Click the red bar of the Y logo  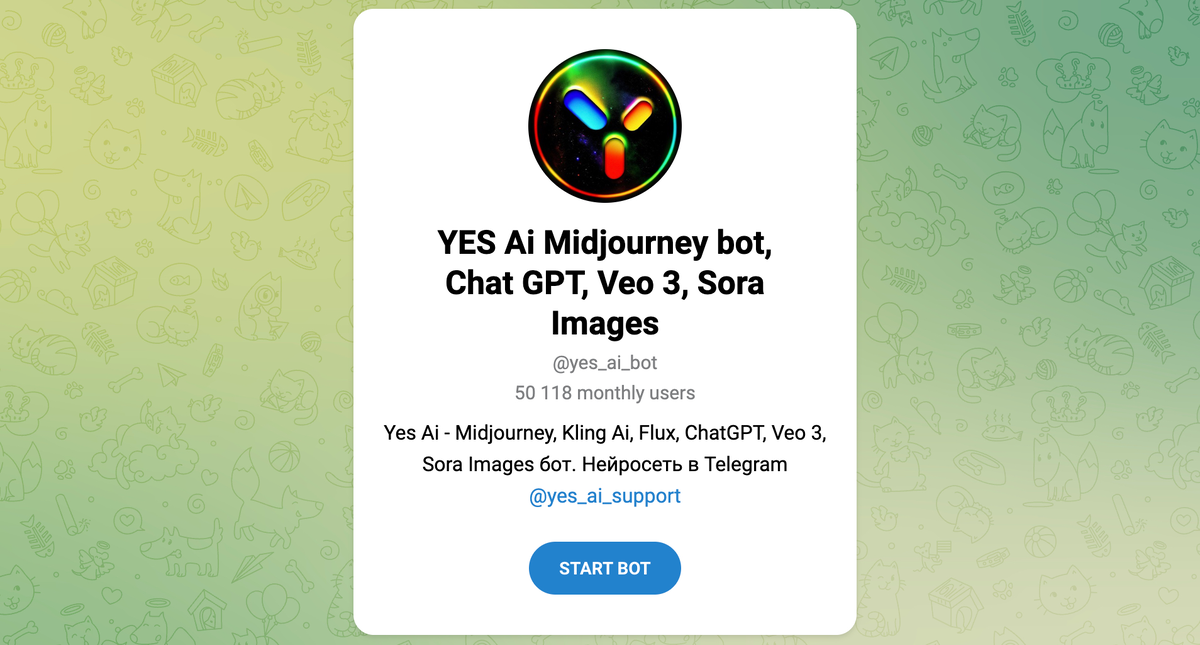point(615,158)
